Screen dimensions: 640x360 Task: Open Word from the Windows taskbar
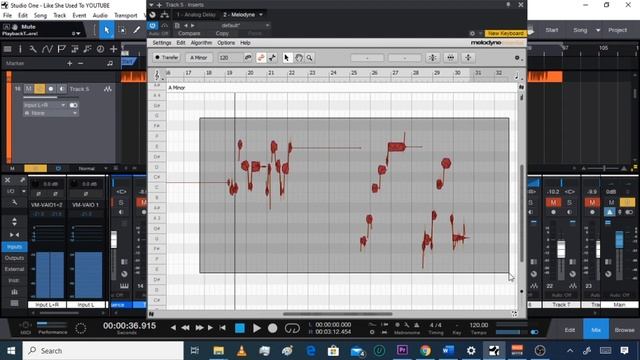point(448,351)
